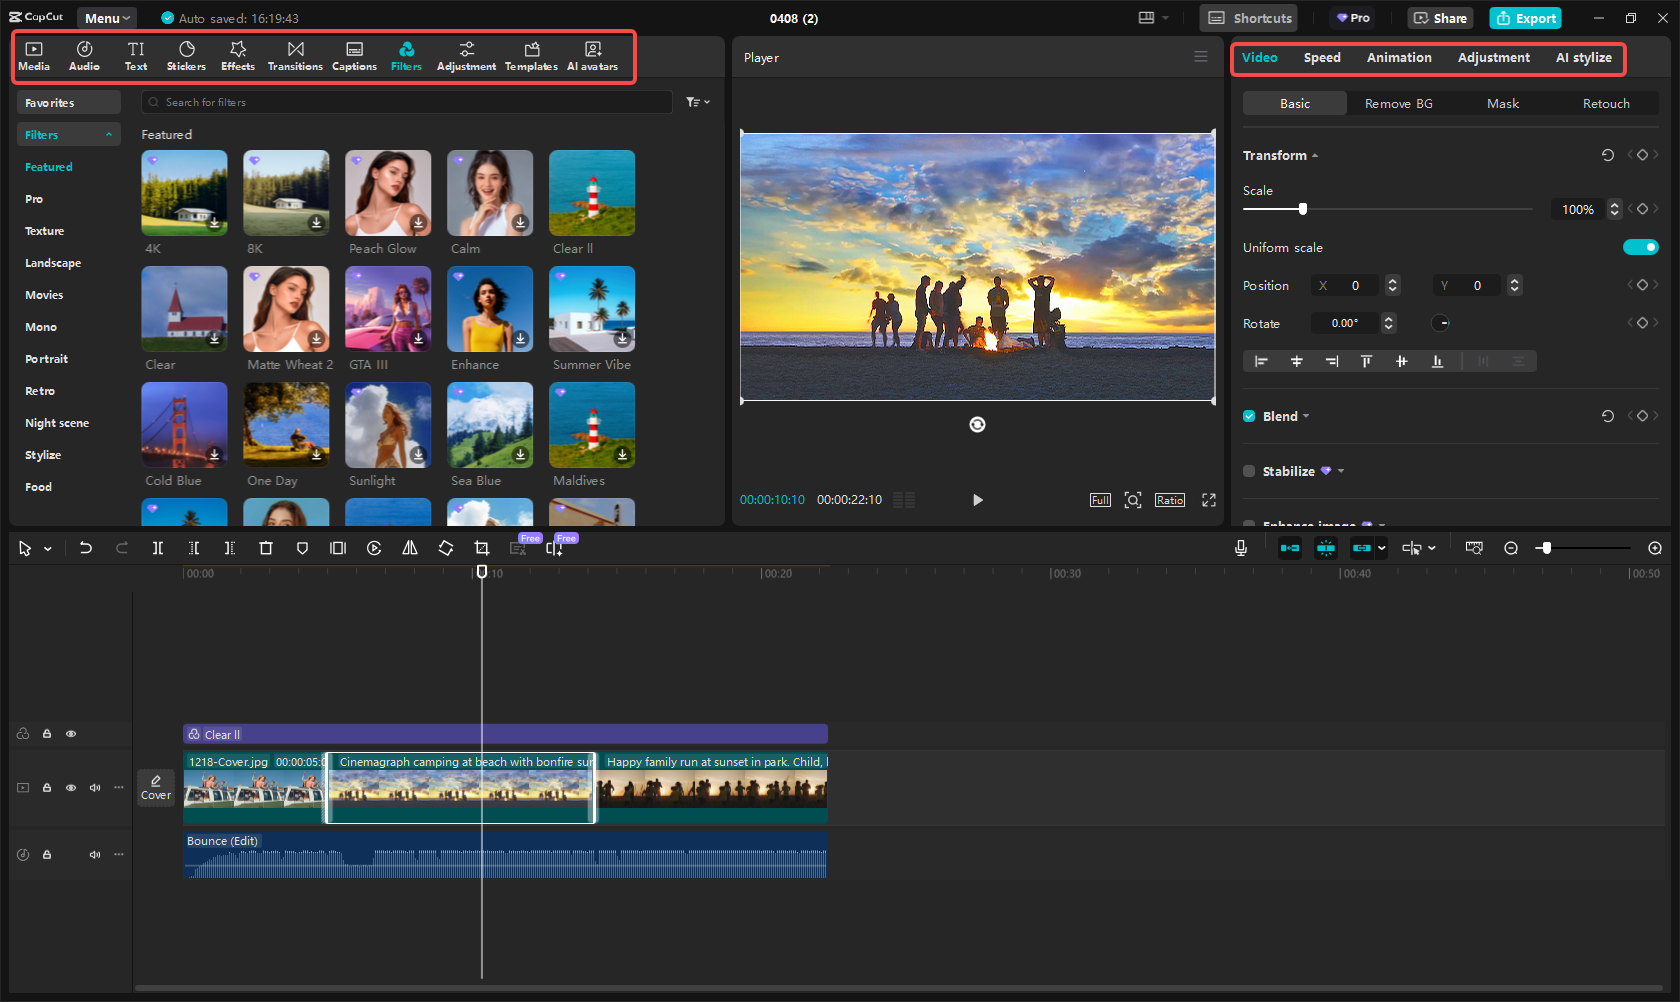The image size is (1680, 1002).
Task: Click the Record voiceover microphone icon
Action: [1240, 548]
